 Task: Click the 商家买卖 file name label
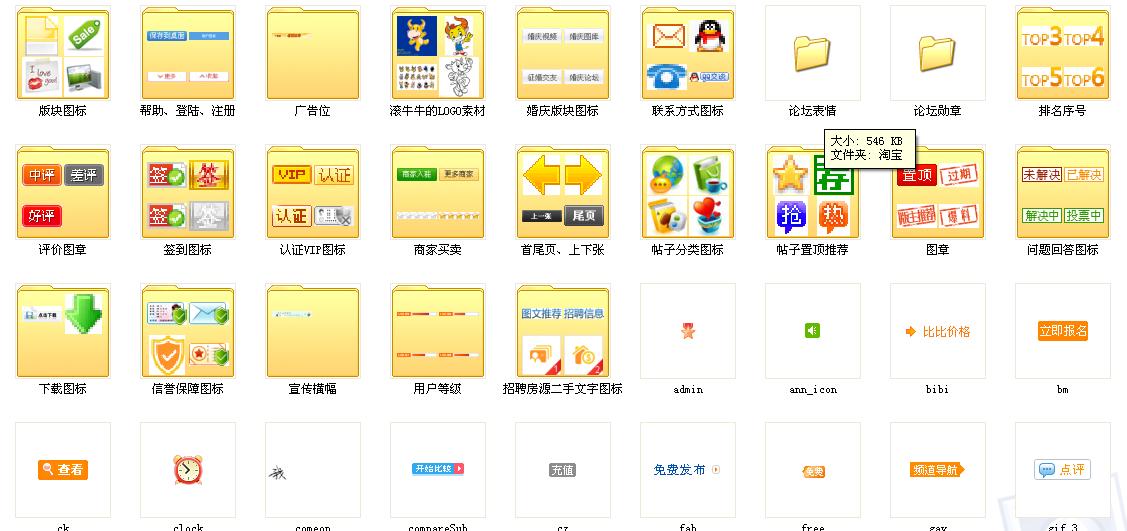(x=438, y=250)
